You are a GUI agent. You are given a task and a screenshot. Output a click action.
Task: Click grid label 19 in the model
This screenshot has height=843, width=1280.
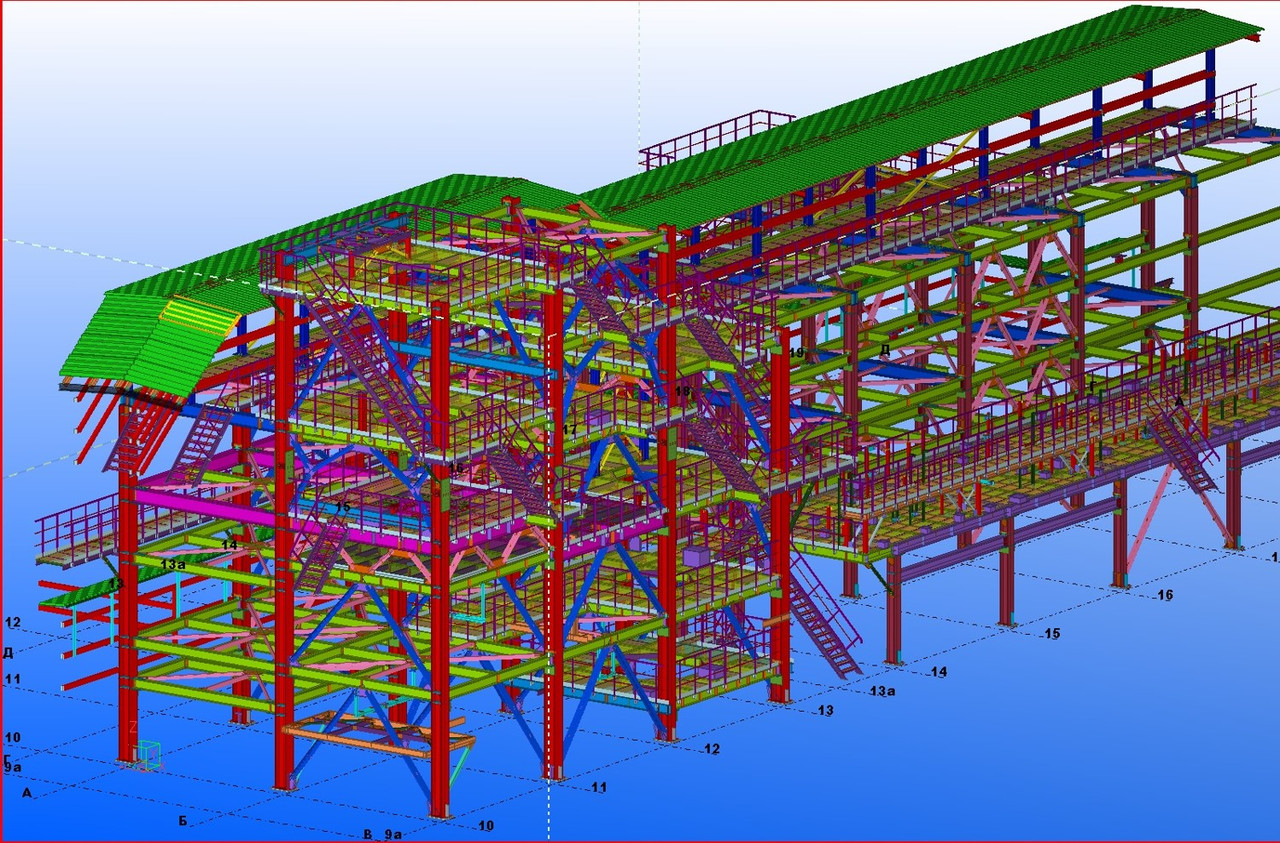click(x=796, y=352)
